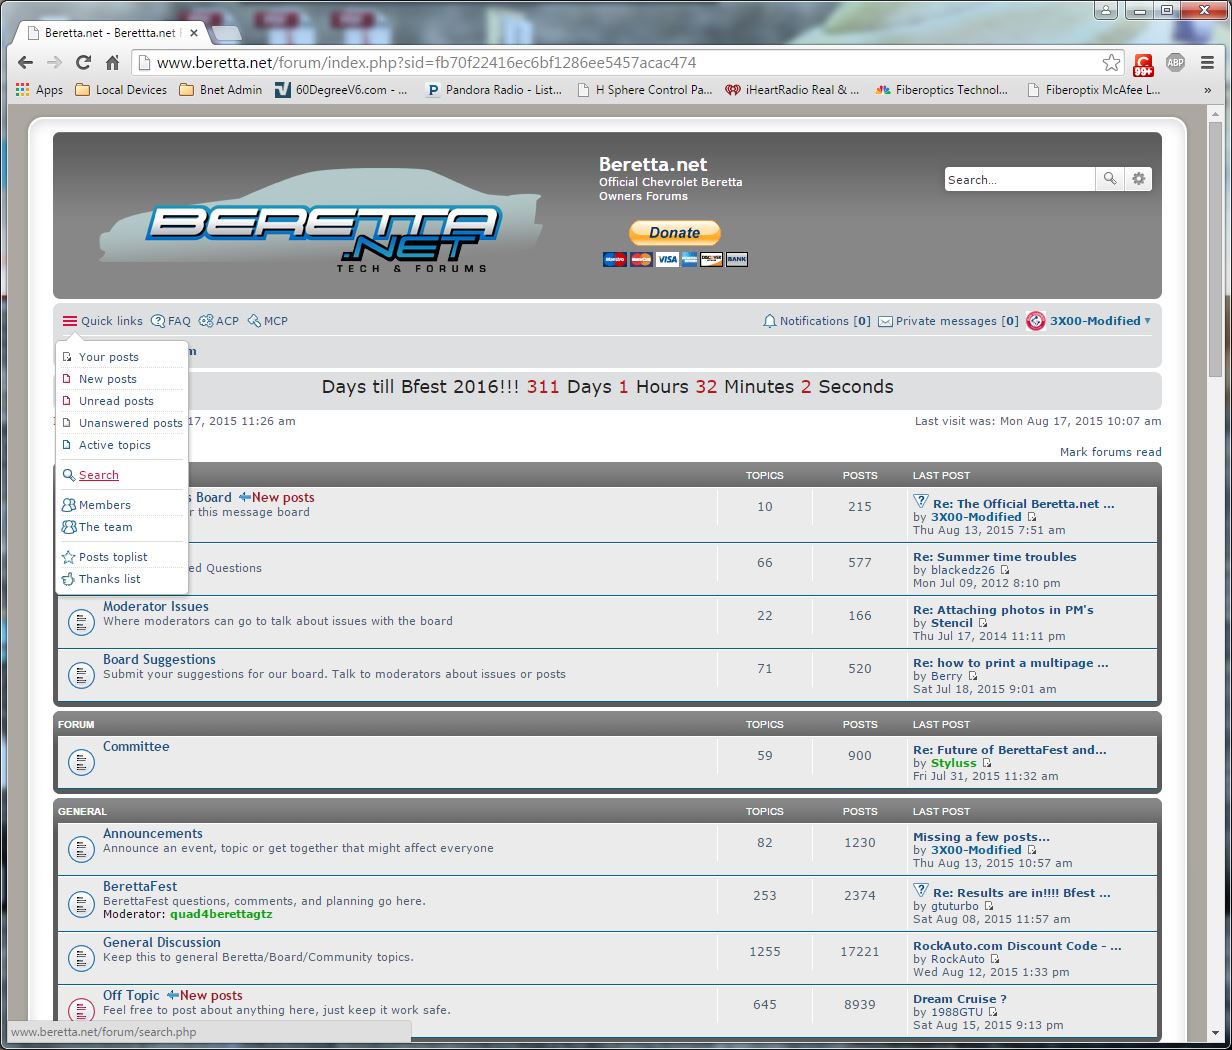Toggle the Quick links dropdown menu
Viewport: 1232px width, 1050px height.
[x=102, y=321]
